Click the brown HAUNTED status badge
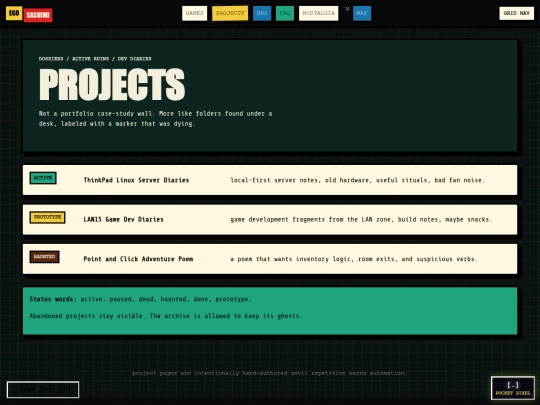The width and height of the screenshot is (540, 405). pos(44,257)
